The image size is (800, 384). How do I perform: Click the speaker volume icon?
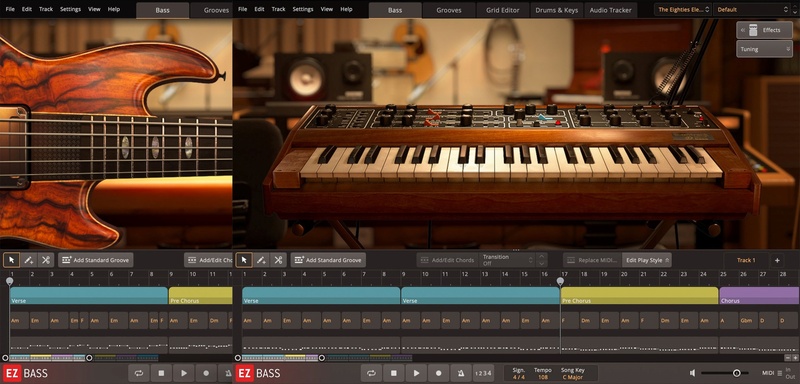[693, 373]
